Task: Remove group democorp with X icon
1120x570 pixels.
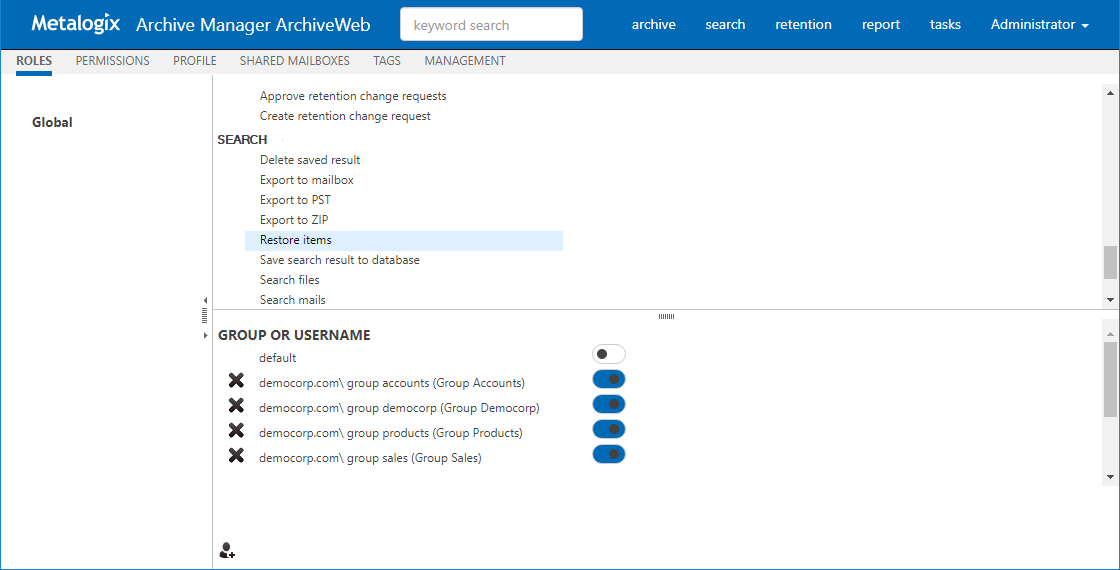Action: pos(236,405)
